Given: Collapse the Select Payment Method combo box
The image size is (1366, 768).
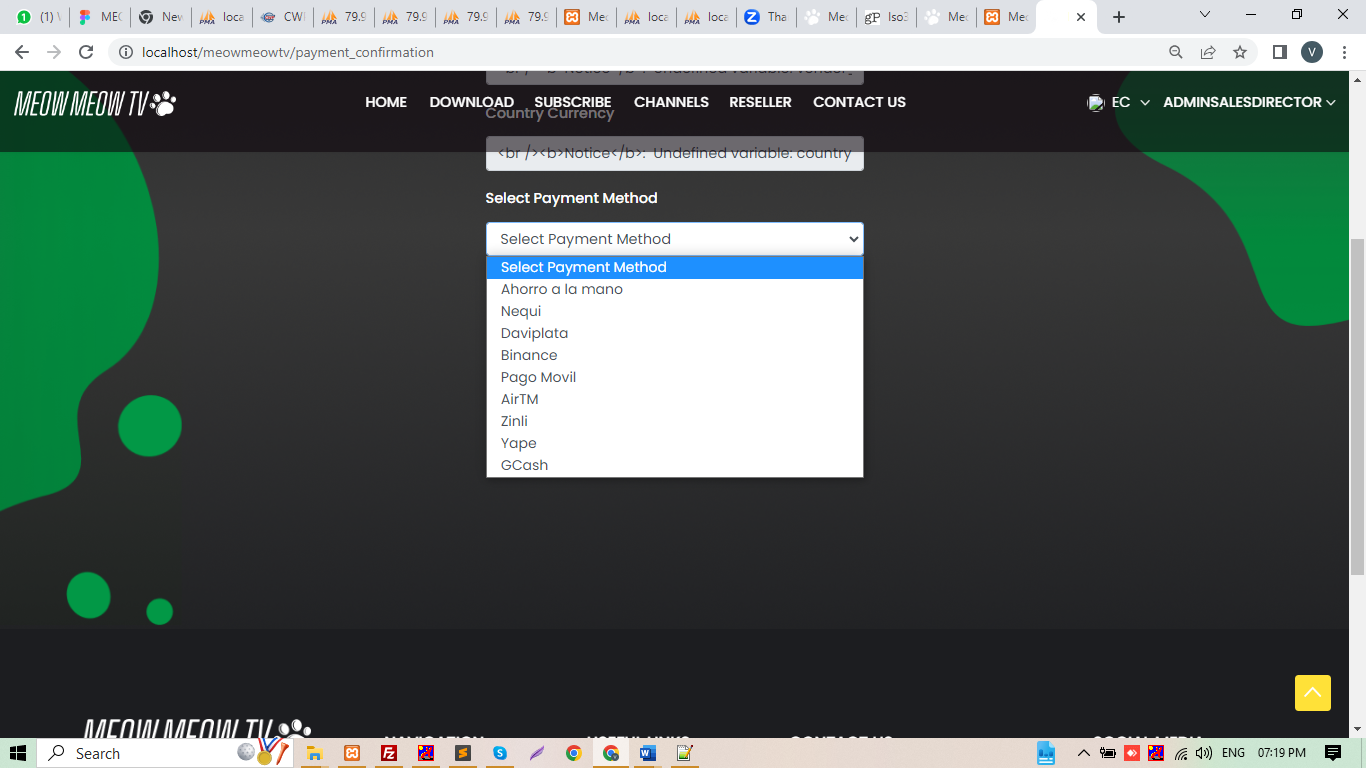Looking at the screenshot, I should click(675, 239).
